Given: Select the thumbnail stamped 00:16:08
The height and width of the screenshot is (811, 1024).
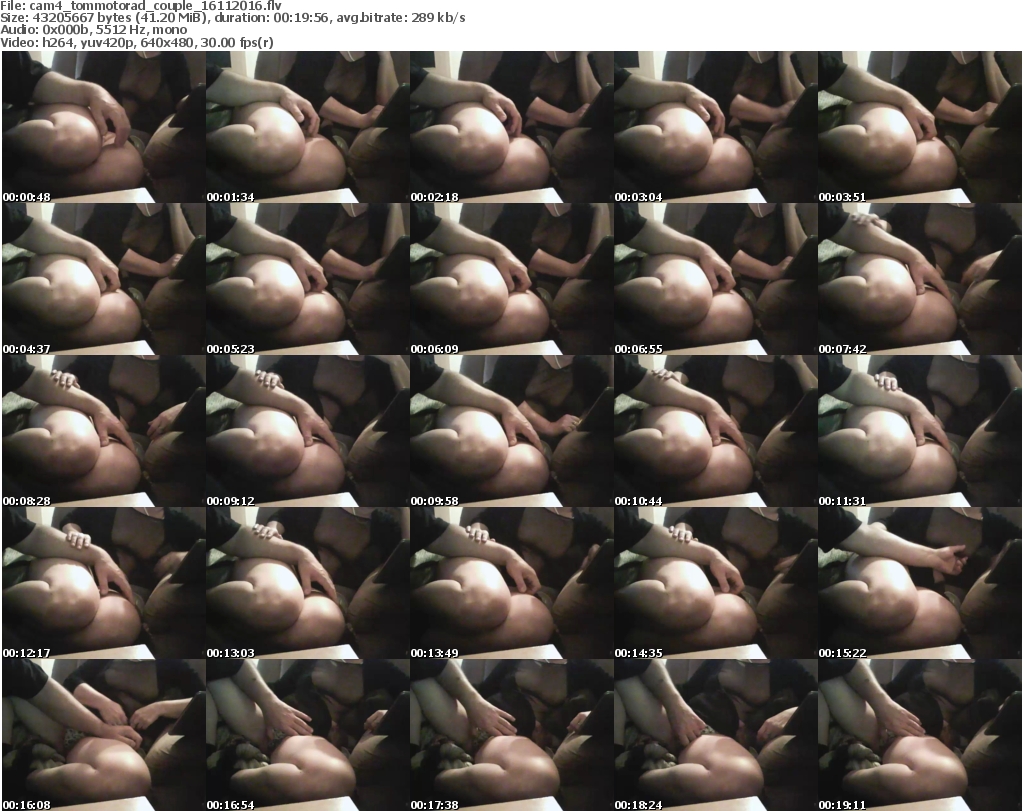Looking at the screenshot, I should (104, 735).
